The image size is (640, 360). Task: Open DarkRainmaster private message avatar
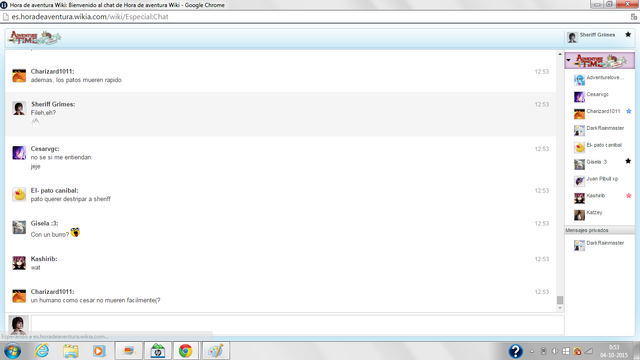[x=579, y=245]
